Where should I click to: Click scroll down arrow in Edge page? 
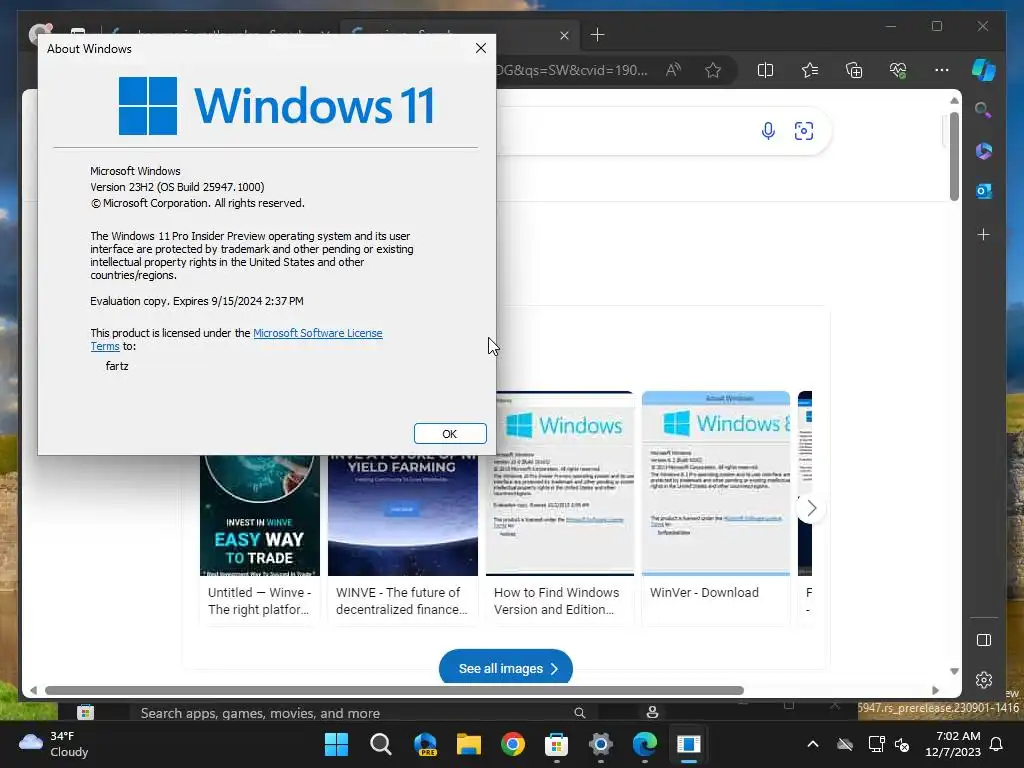(x=954, y=671)
